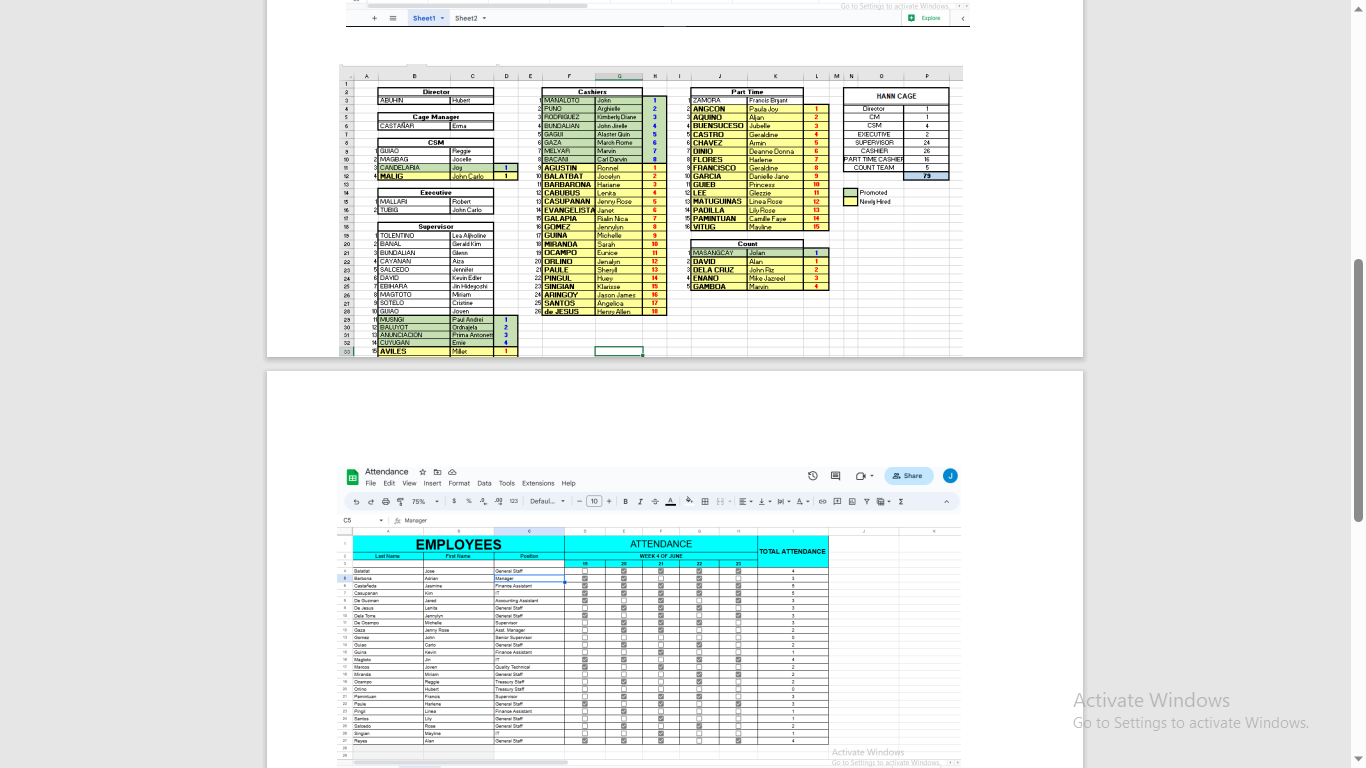This screenshot has width=1366, height=768.
Task: Open the Functions sigma icon
Action: pyautogui.click(x=901, y=502)
